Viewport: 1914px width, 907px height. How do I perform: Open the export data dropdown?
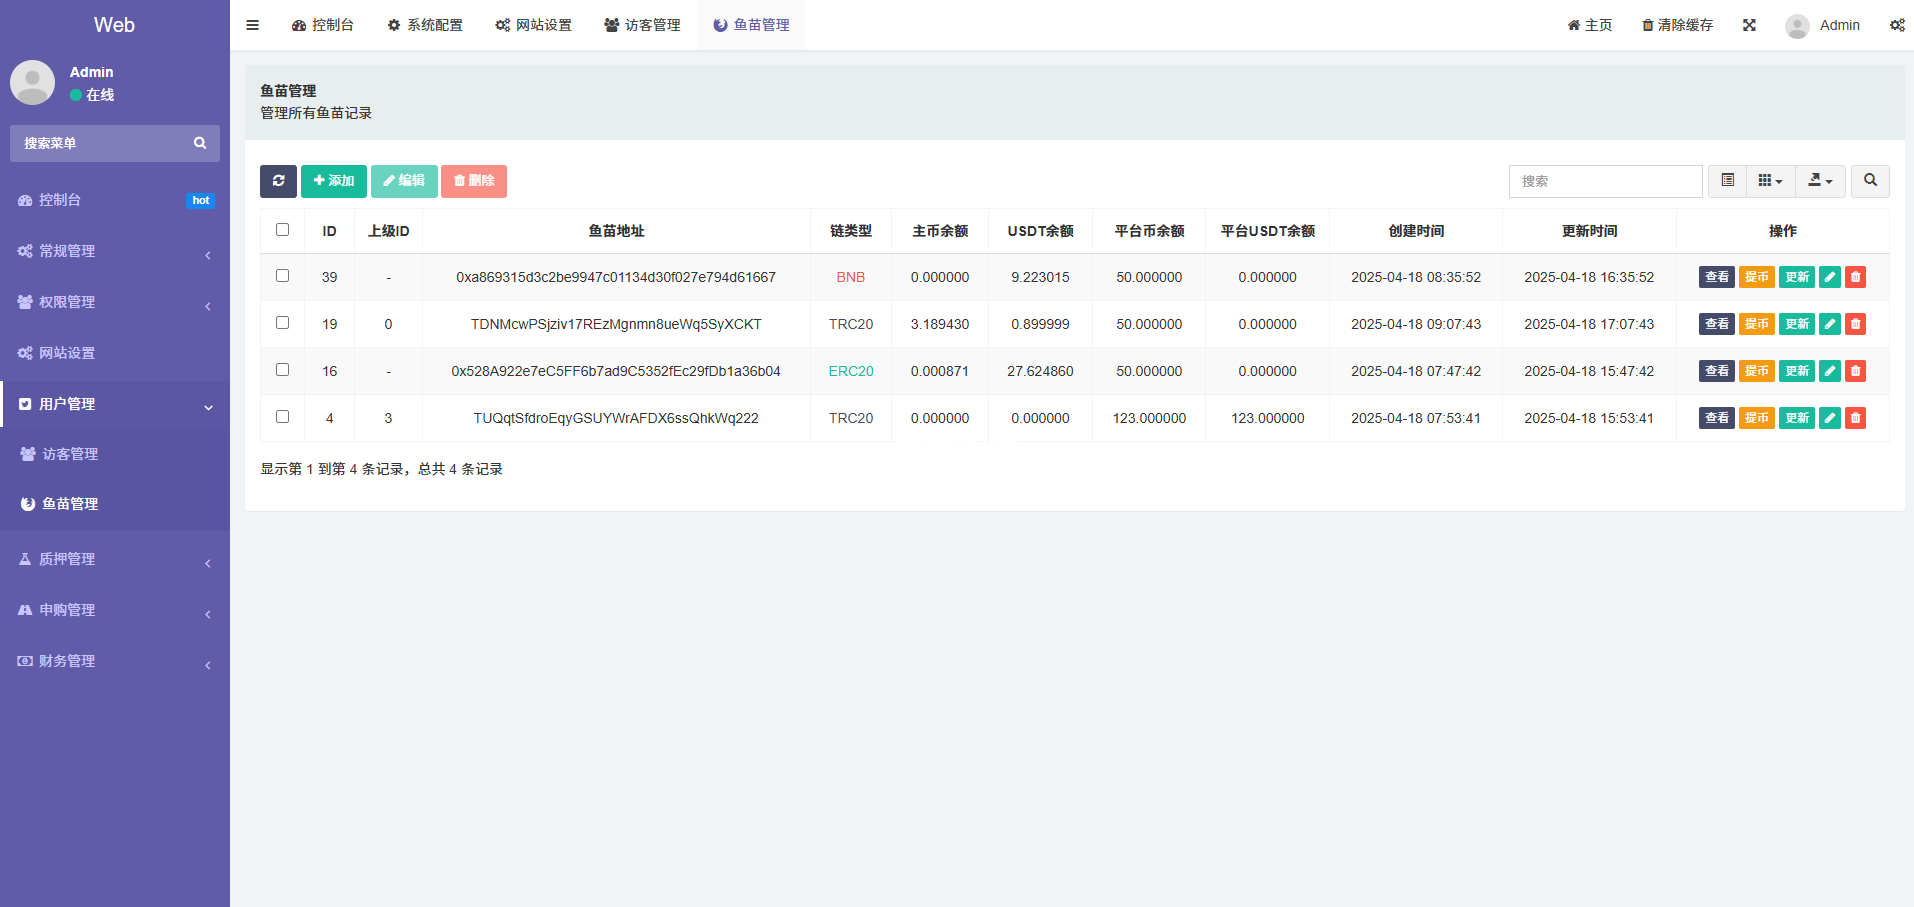pos(1820,181)
